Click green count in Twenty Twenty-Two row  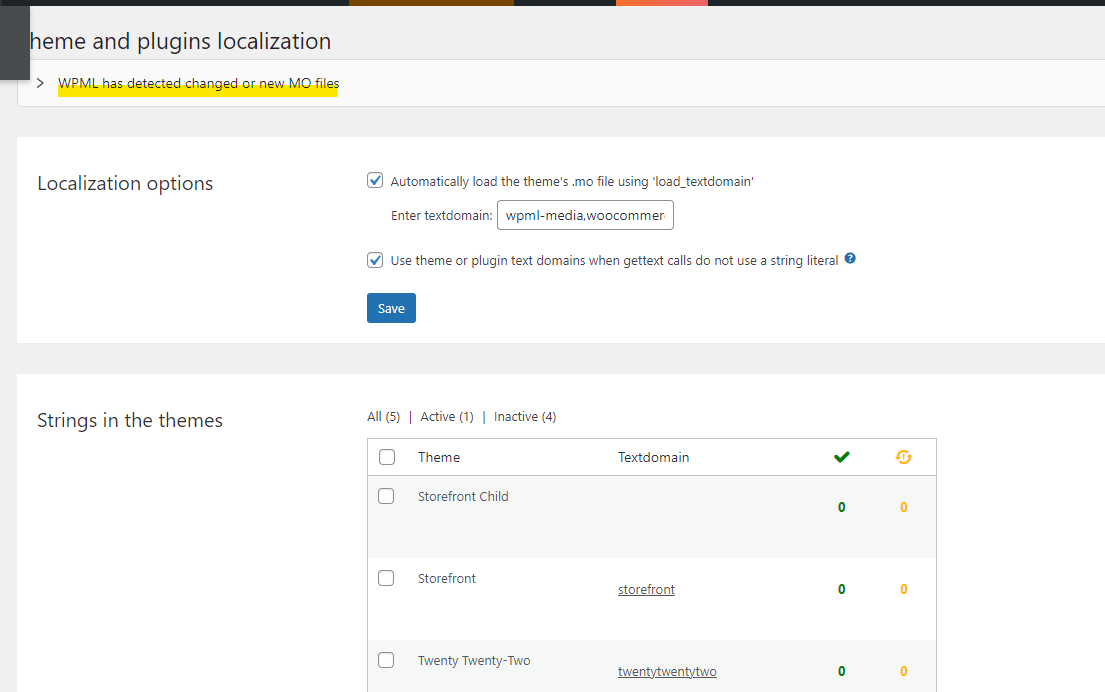point(841,672)
